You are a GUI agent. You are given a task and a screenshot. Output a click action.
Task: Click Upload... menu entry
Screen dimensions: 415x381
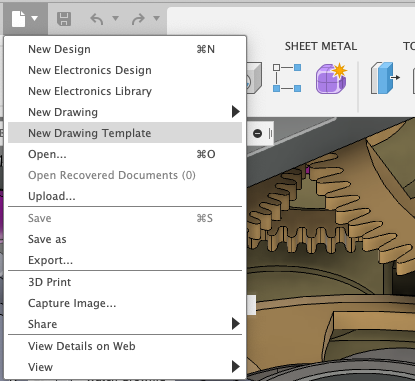125,196
